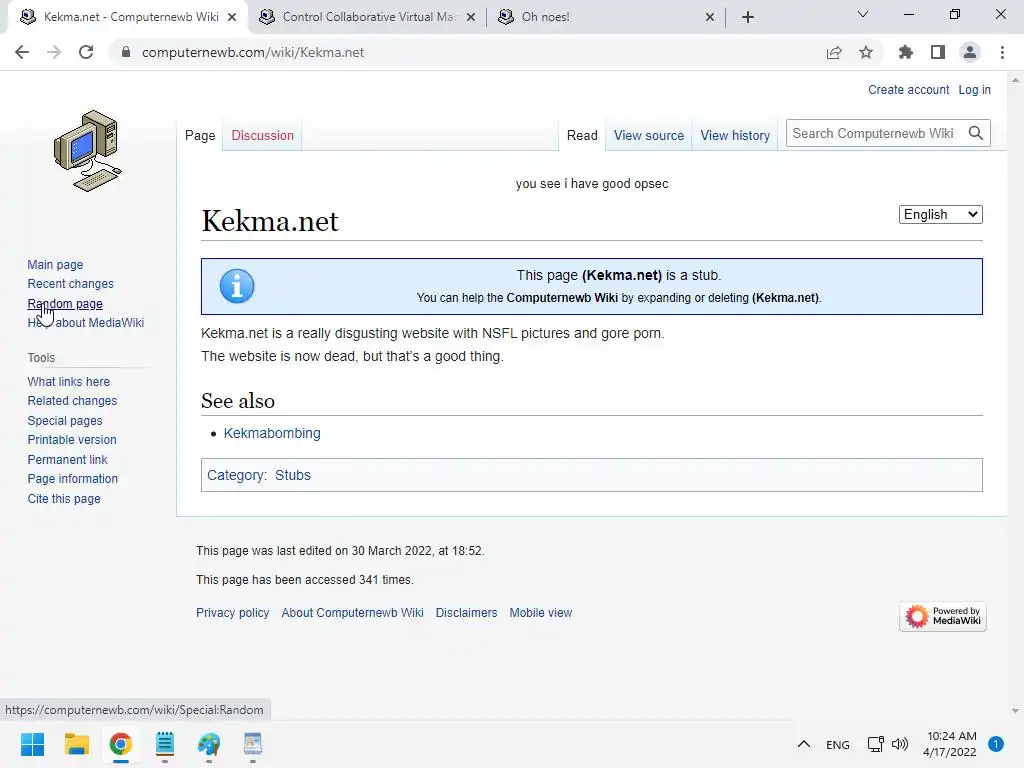
Task: Open the network tray icon
Action: (x=876, y=744)
